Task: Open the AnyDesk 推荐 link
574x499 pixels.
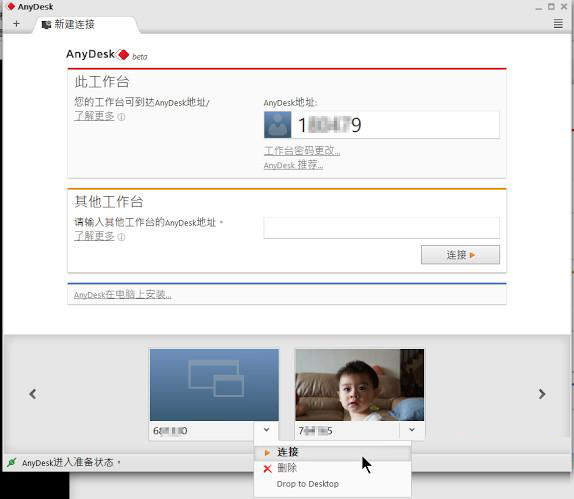Action: pyautogui.click(x=293, y=165)
